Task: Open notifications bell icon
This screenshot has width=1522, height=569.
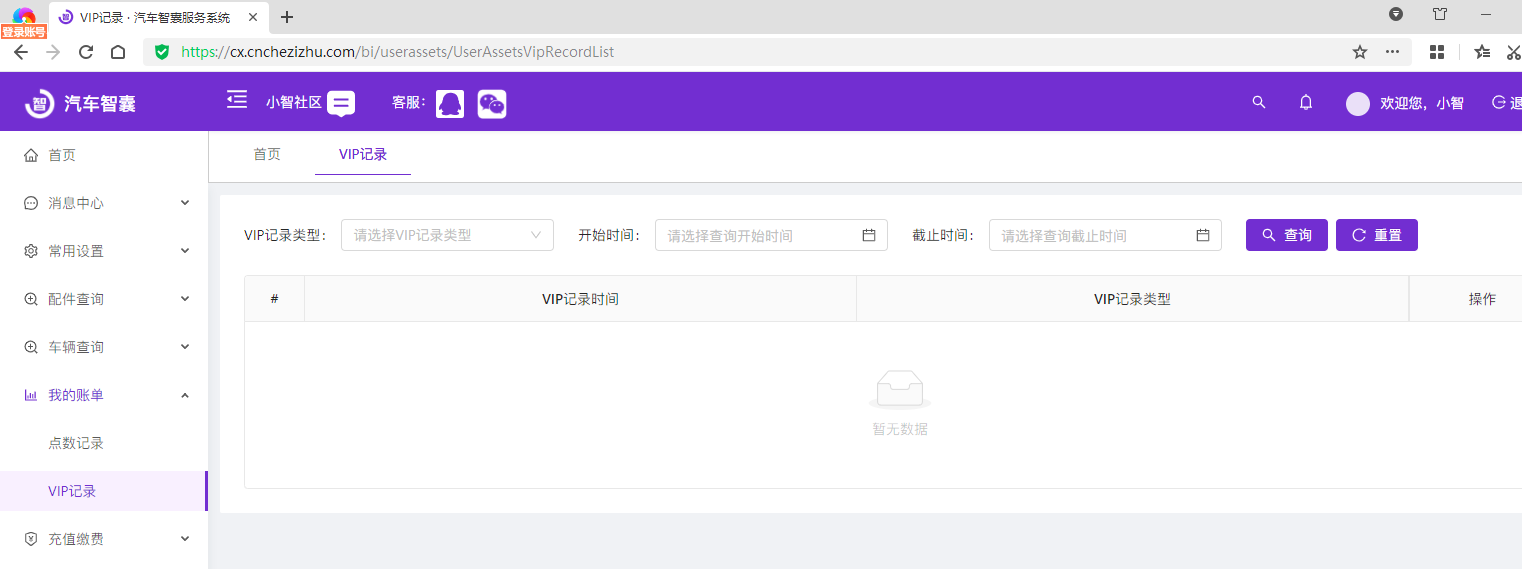Action: 1306,102
